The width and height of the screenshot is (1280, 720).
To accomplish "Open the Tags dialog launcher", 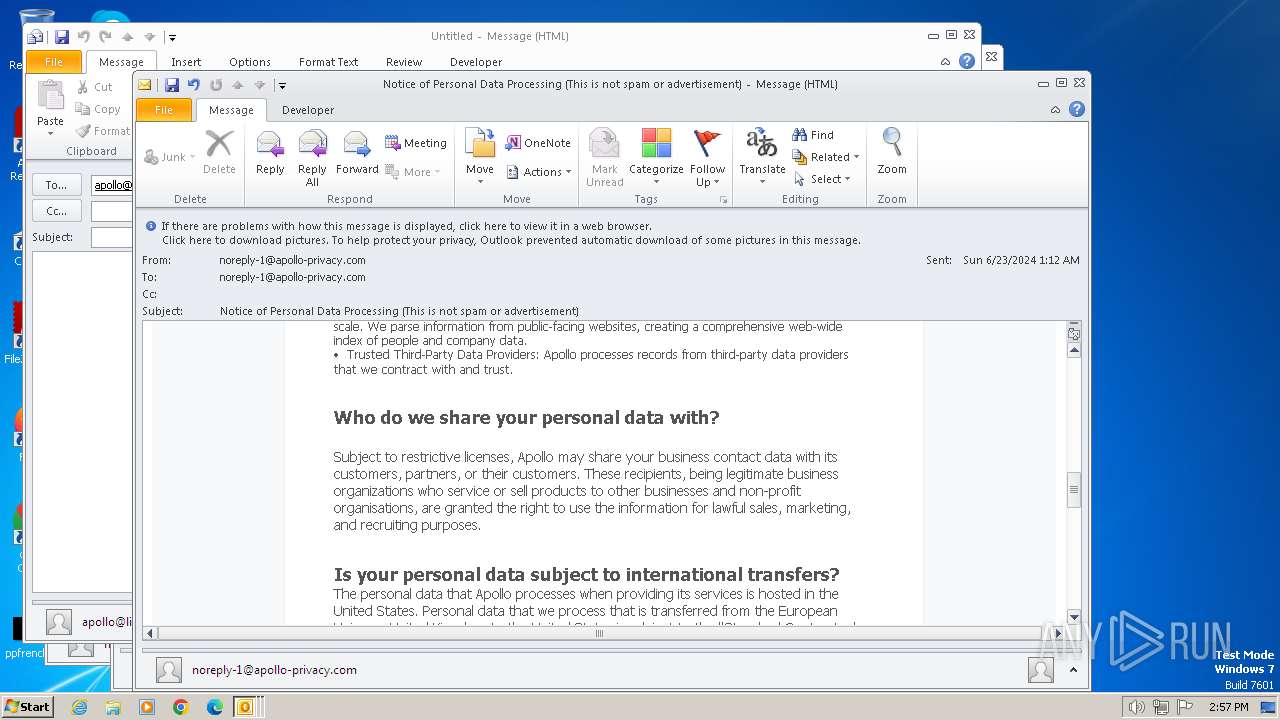I will (x=724, y=200).
